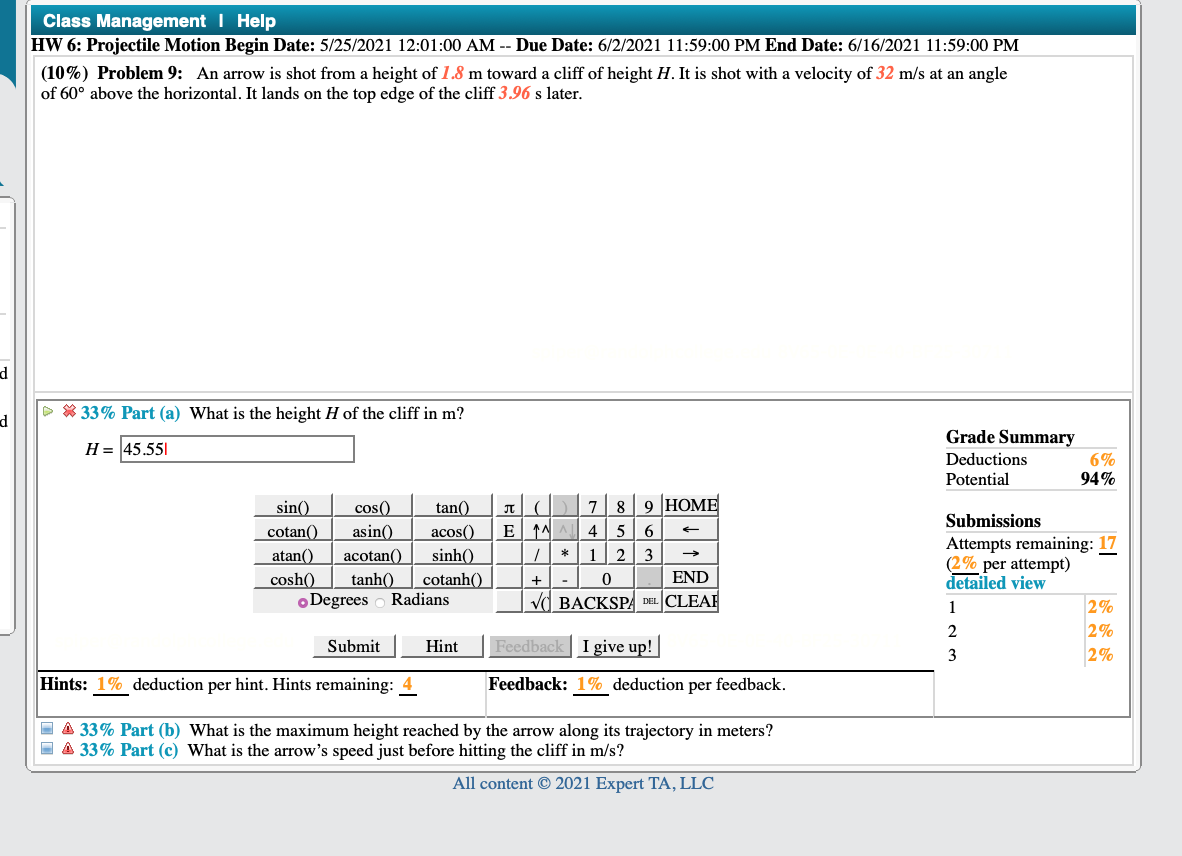Check the box next to Part (b)
Screen dimensions: 1182x856
click(x=44, y=729)
